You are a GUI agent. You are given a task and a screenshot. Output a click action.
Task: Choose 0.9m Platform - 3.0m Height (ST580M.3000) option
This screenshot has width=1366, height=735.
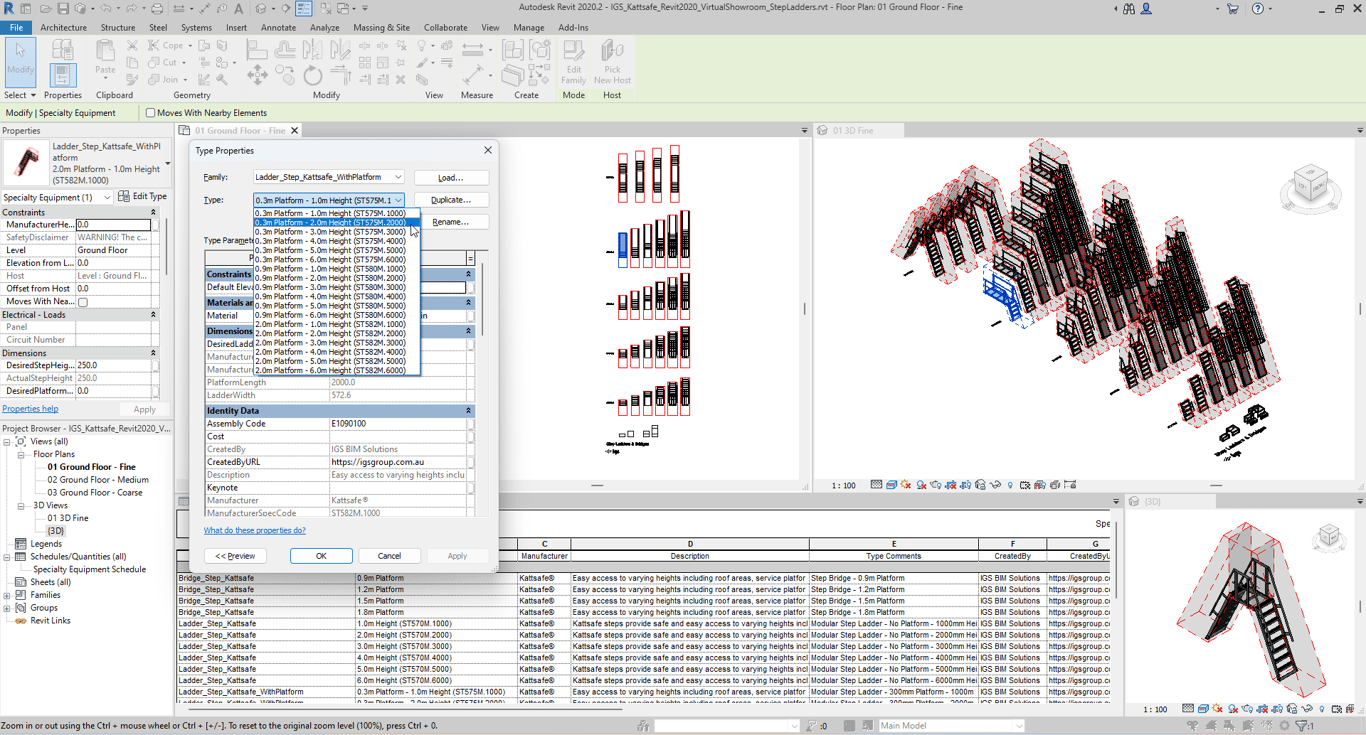coord(330,287)
